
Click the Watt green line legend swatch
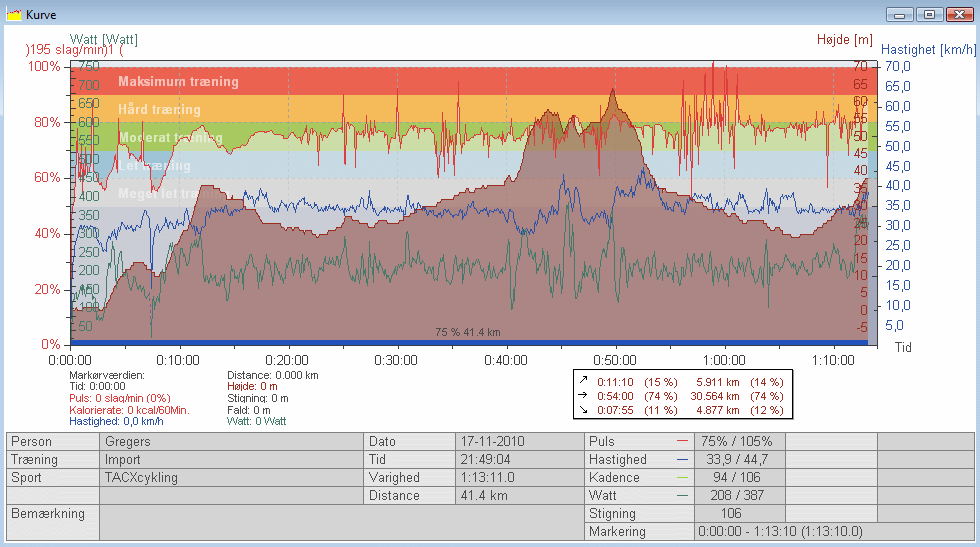(x=682, y=496)
